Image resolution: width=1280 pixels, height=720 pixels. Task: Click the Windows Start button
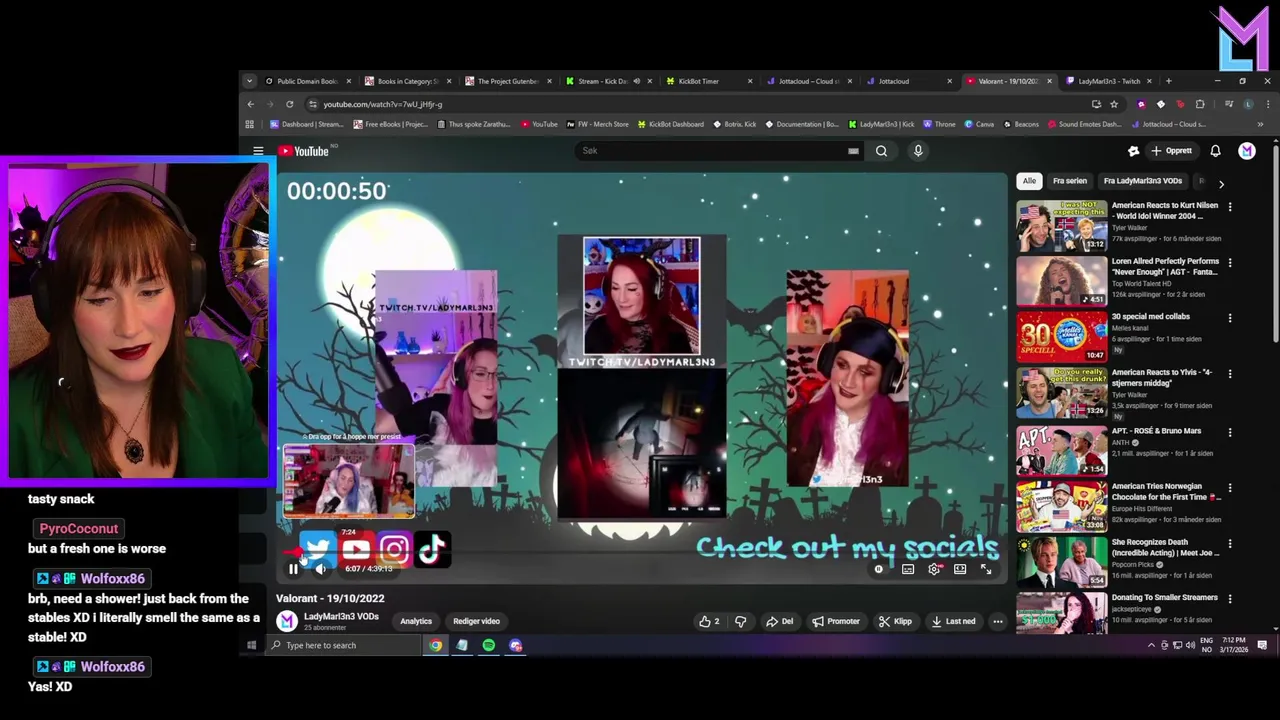click(252, 645)
